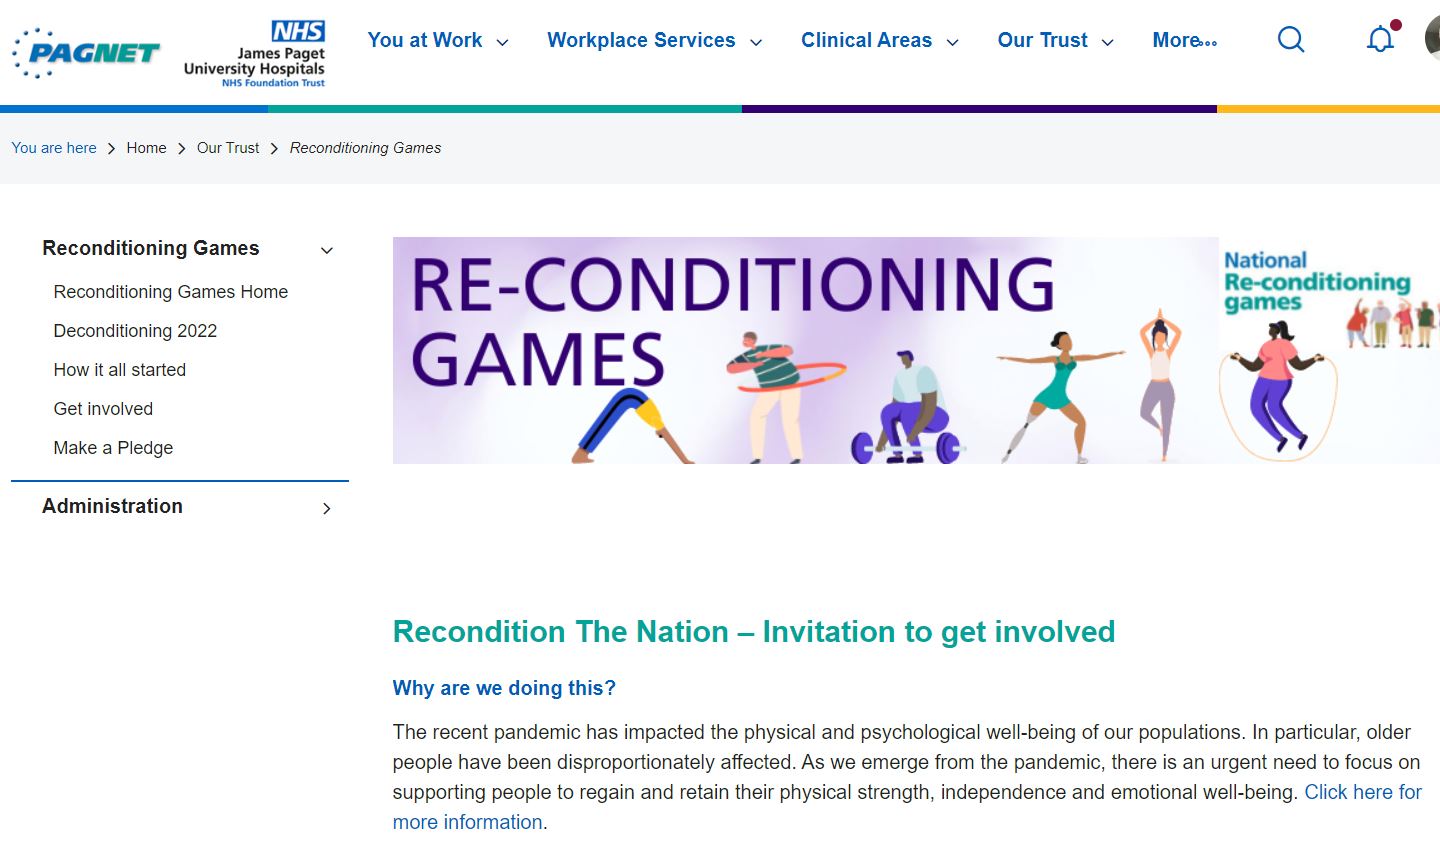Click the Reconditioning Games sidebar heading
Viewport: 1440px width, 846px height.
tap(151, 248)
